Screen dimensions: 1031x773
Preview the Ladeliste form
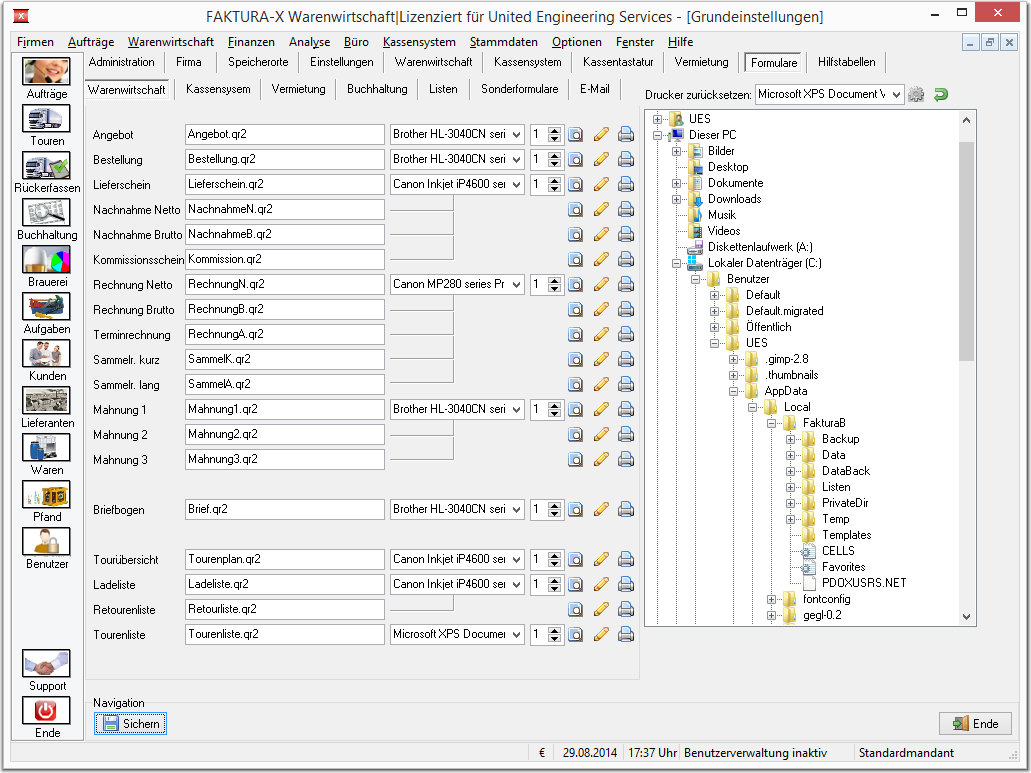[x=575, y=584]
